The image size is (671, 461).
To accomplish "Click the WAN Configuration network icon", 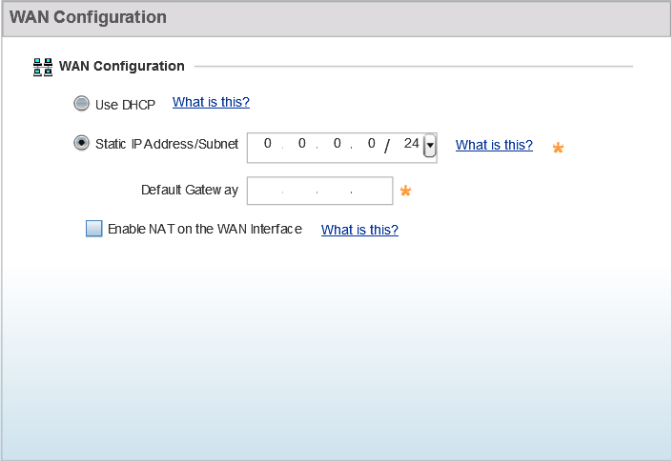I will [x=43, y=67].
